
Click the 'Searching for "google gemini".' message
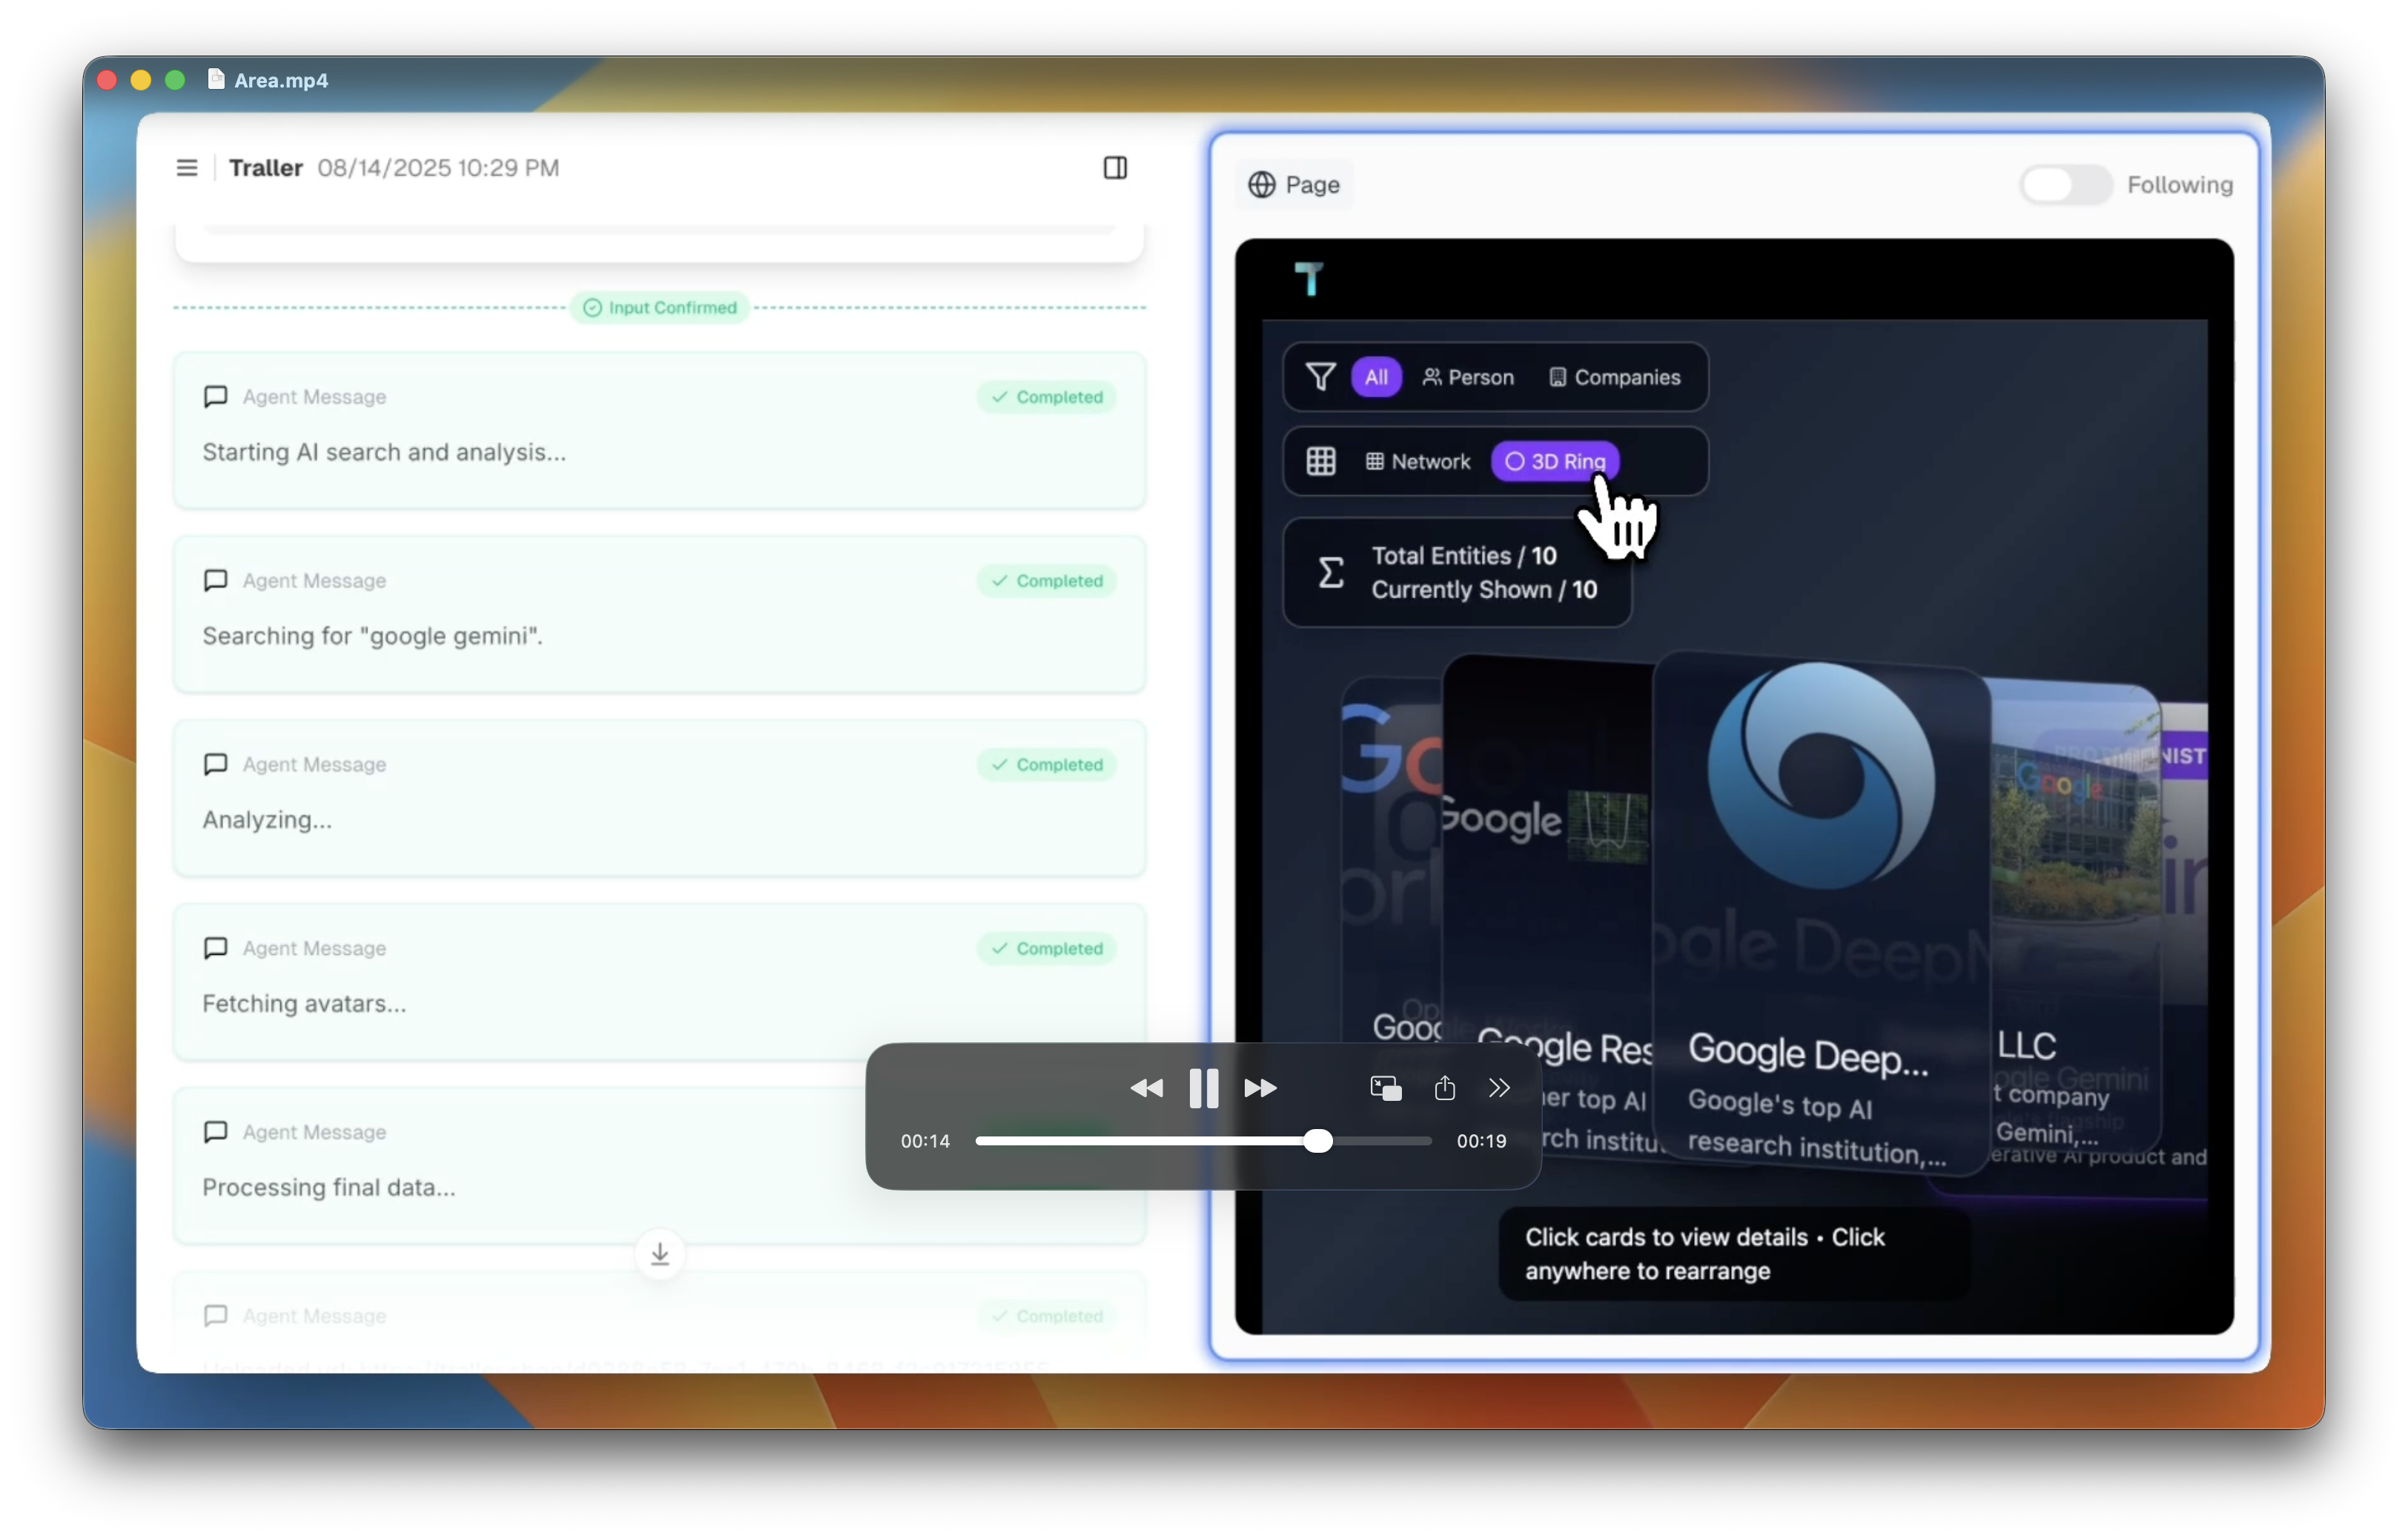coord(372,637)
